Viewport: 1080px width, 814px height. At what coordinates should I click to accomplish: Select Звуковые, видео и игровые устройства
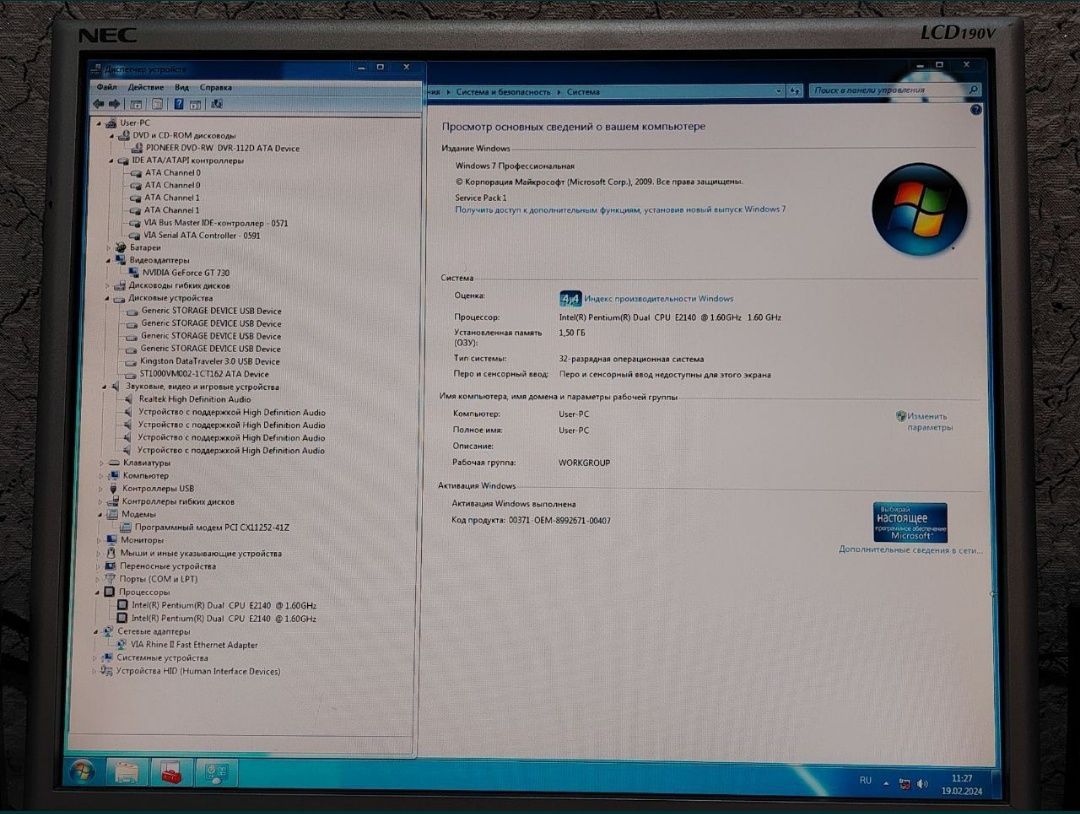click(202, 387)
